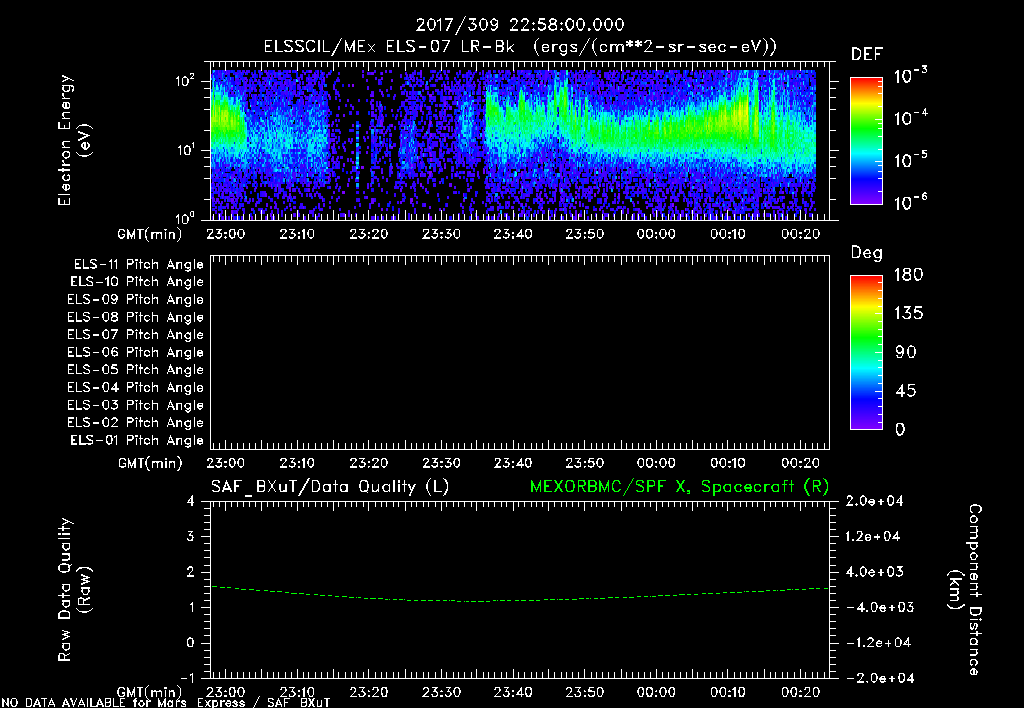
Task: Click the 10^-5 DEF scale value
Action: [910, 160]
